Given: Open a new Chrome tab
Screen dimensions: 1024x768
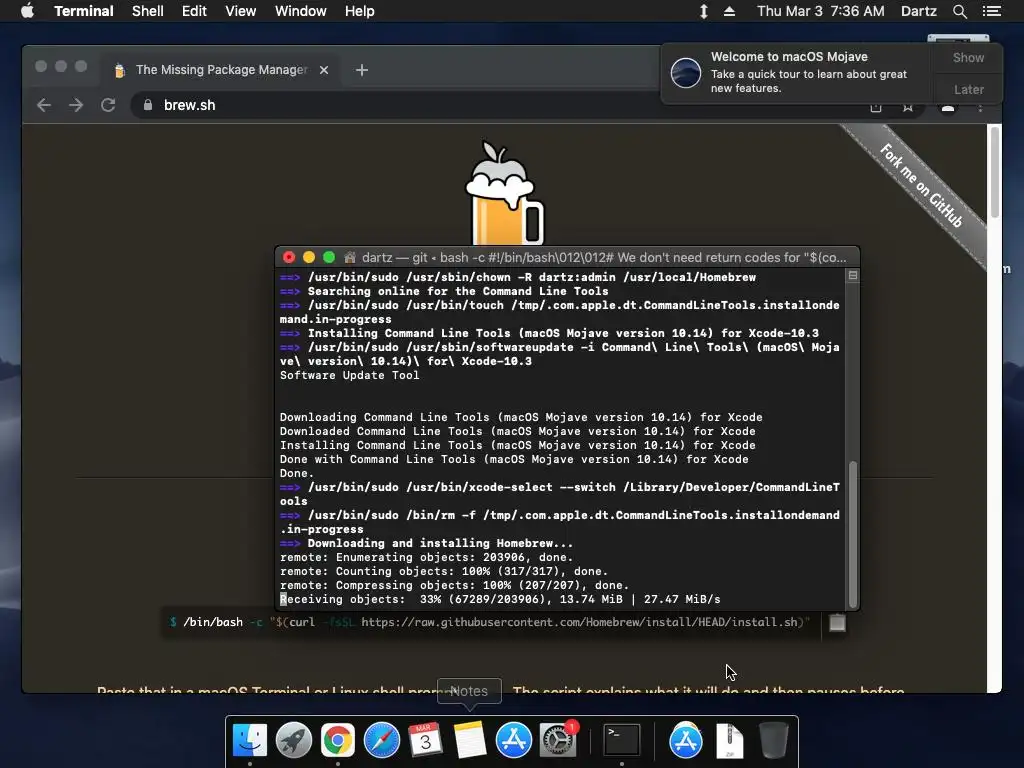Looking at the screenshot, I should 362,70.
